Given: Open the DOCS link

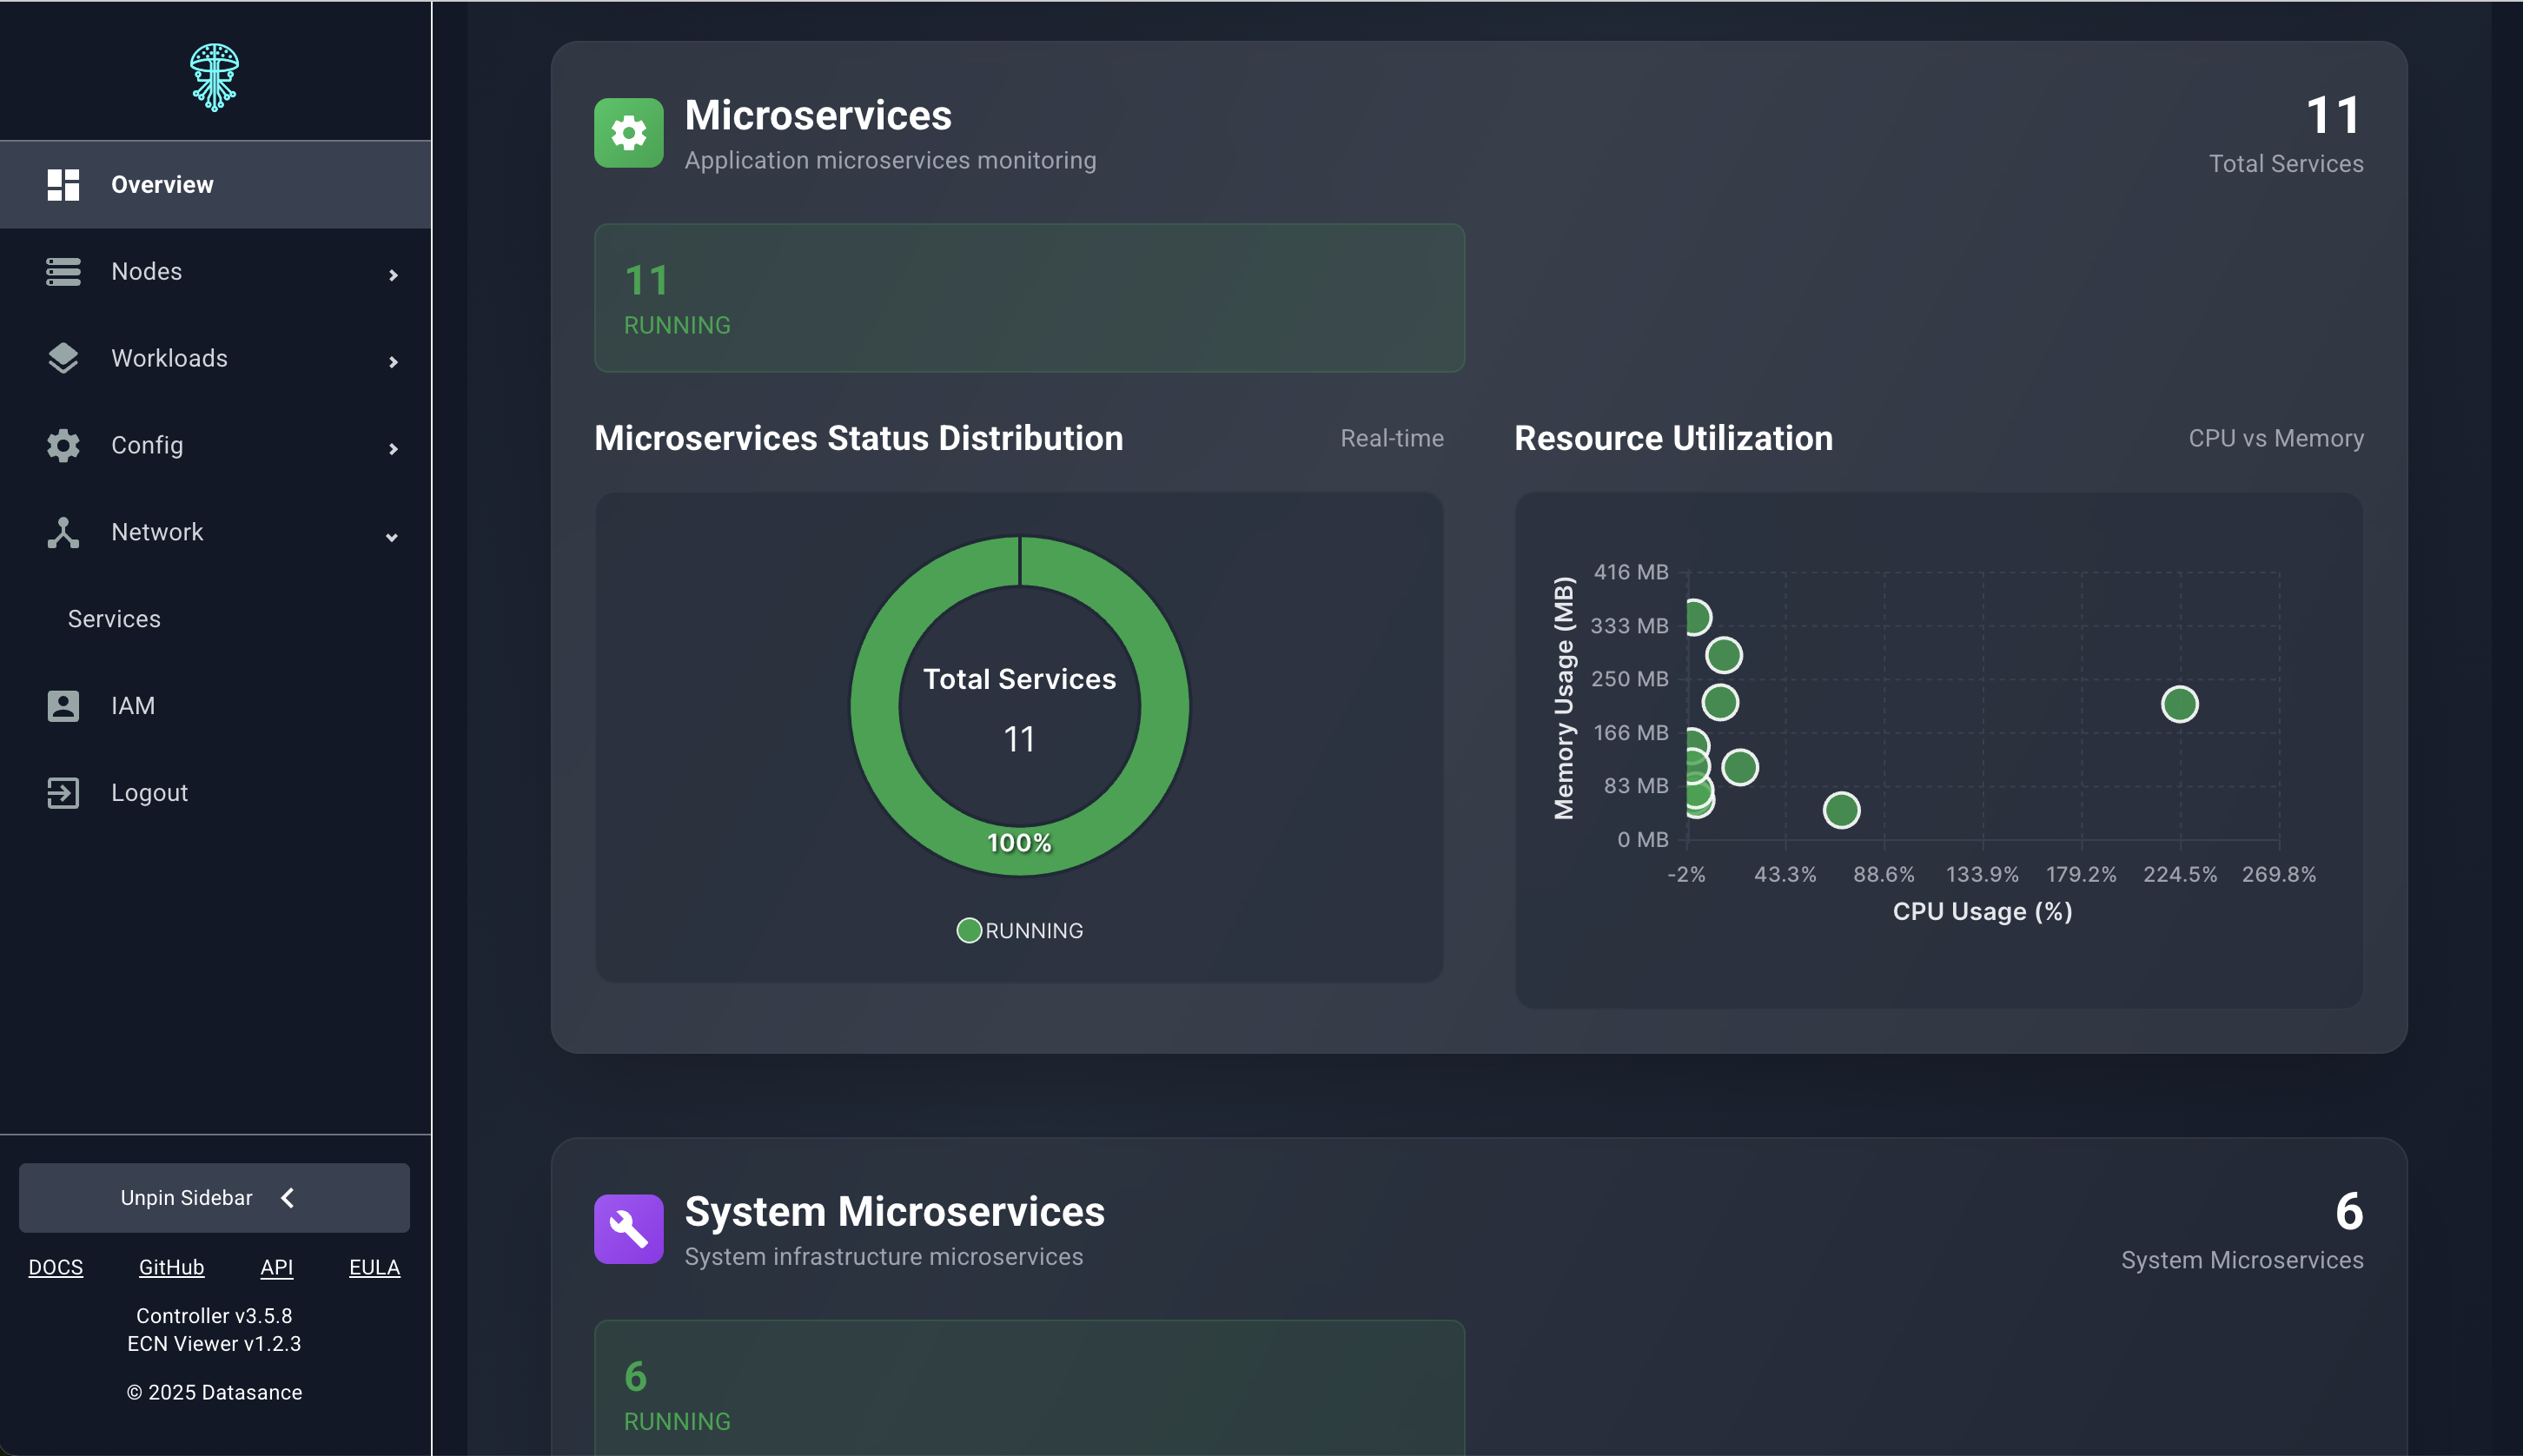Looking at the screenshot, I should coord(56,1266).
